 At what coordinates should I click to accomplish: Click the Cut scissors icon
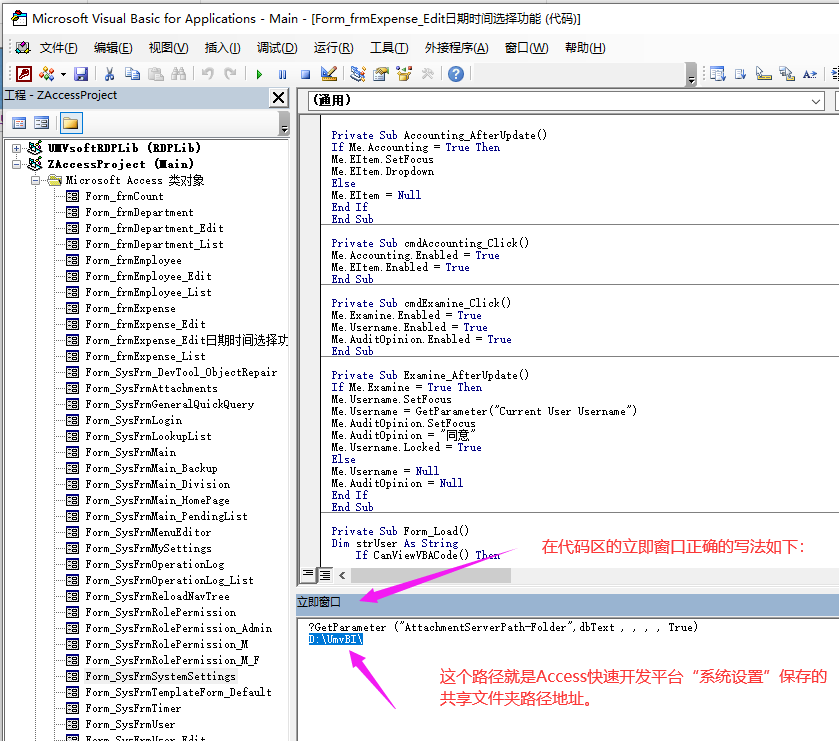click(109, 74)
